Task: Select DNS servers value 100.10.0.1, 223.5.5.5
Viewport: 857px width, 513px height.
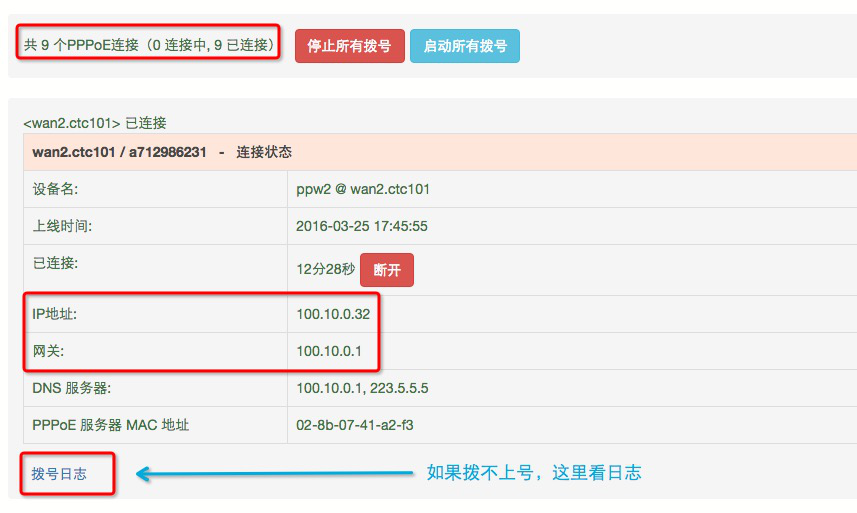Action: pos(362,388)
